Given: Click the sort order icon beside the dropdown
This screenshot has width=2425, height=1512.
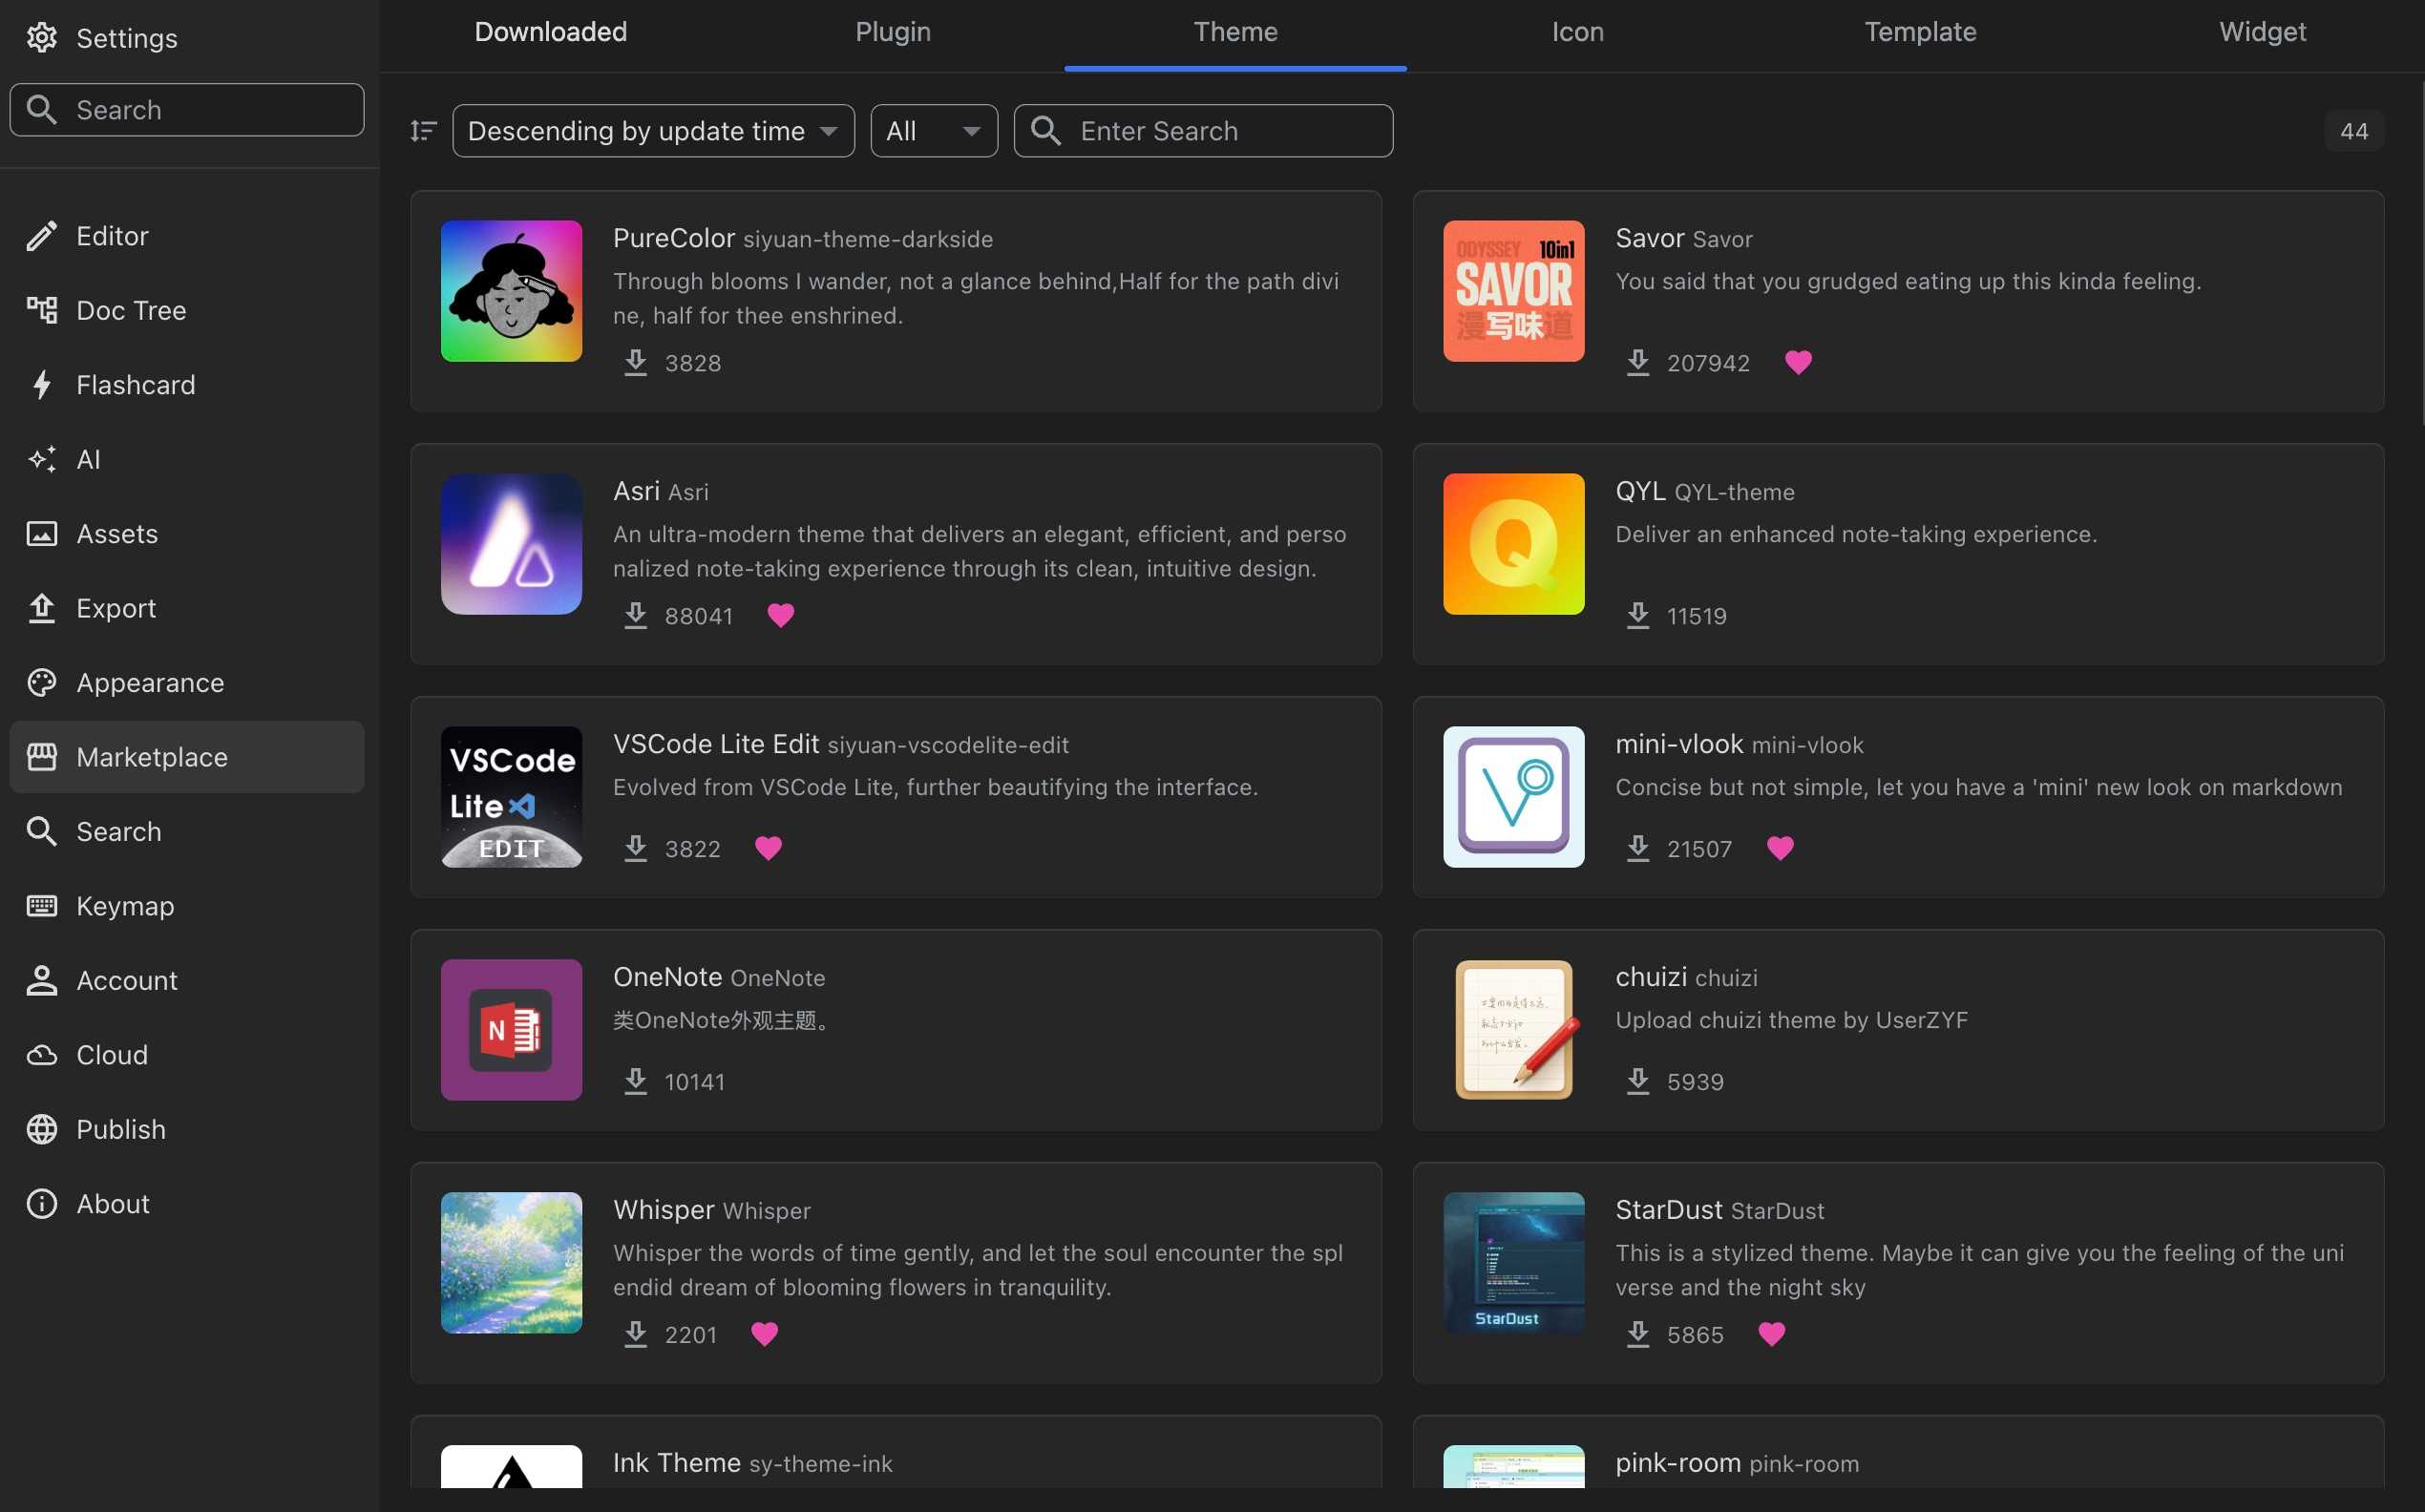Looking at the screenshot, I should tap(423, 131).
